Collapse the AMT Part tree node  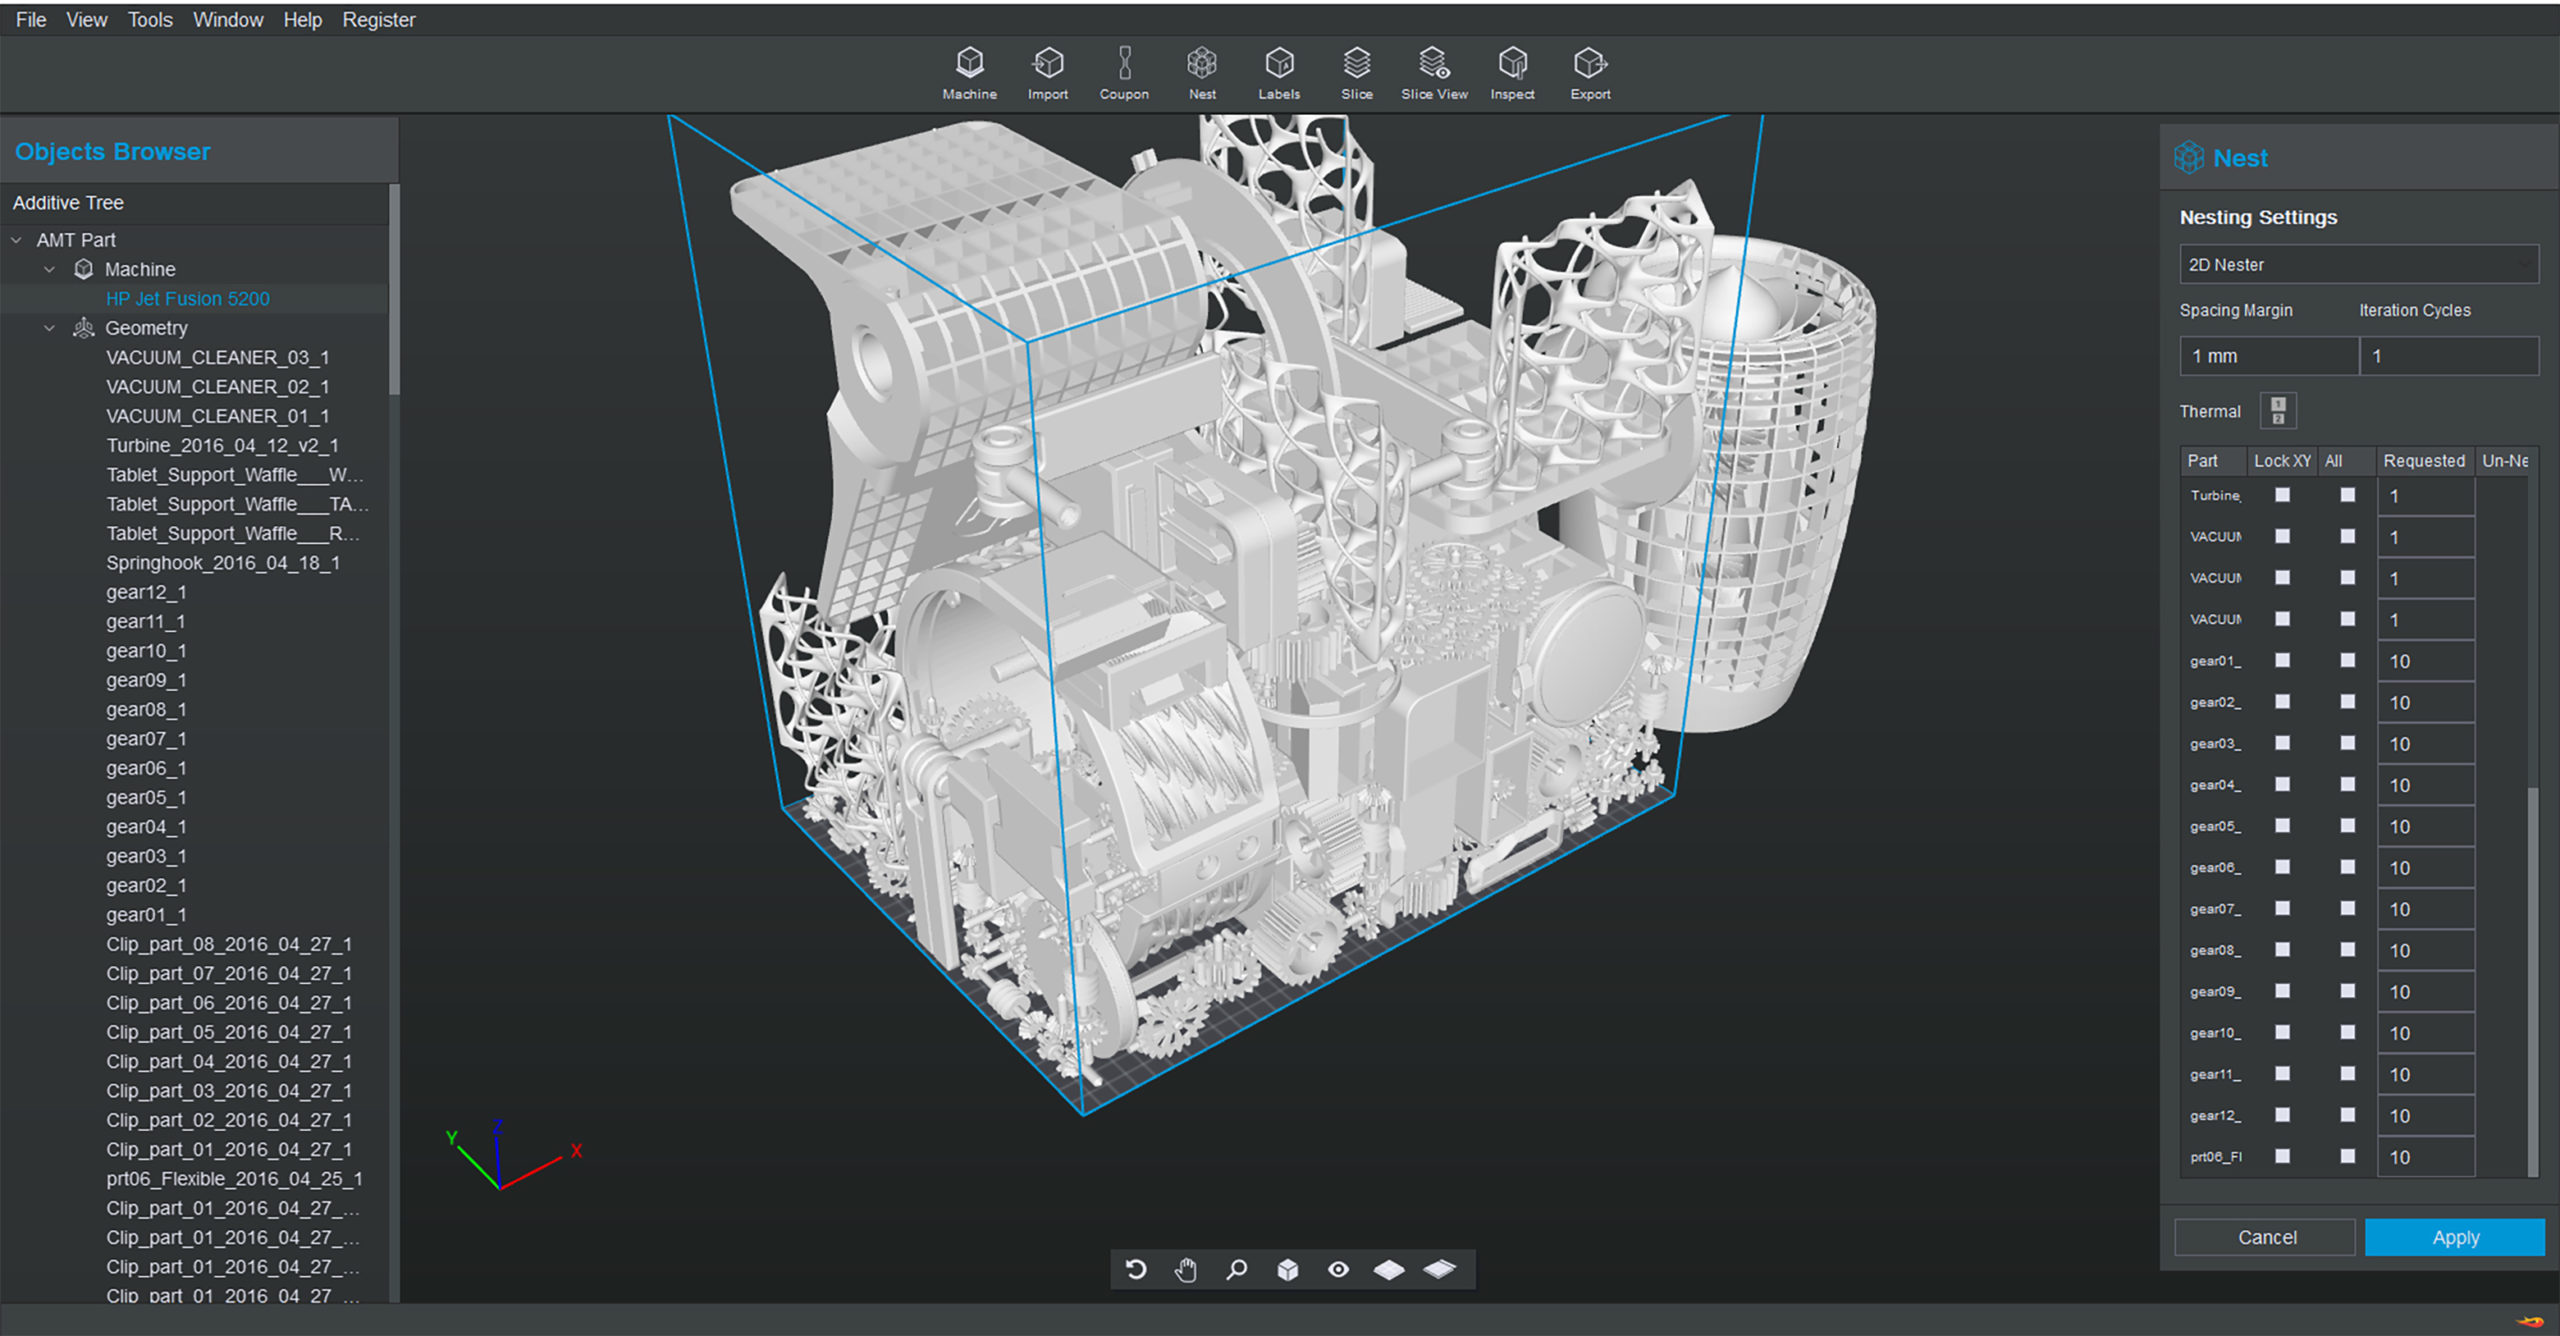pyautogui.click(x=17, y=240)
